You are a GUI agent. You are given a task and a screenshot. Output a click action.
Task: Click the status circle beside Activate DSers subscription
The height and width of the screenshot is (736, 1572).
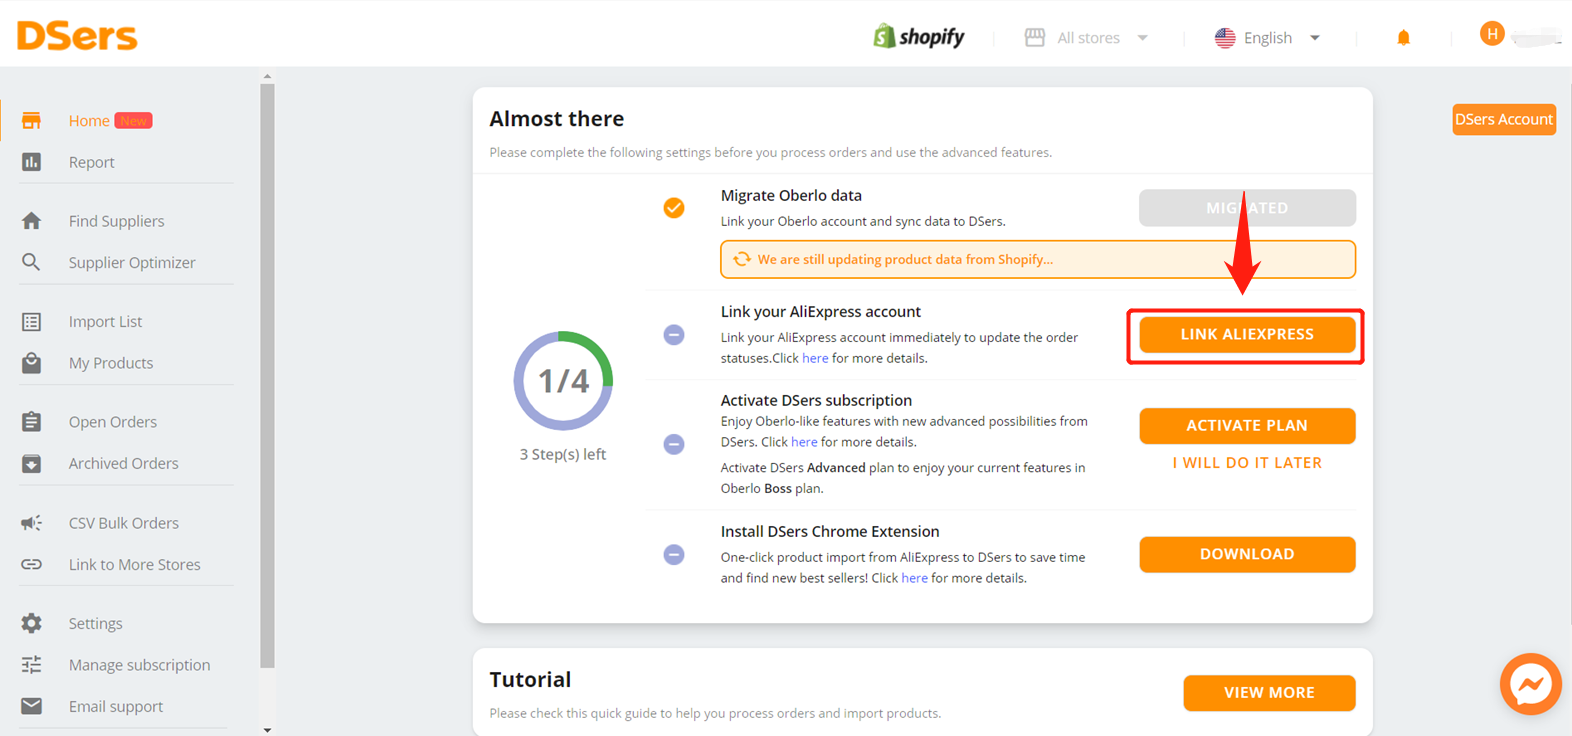point(674,444)
